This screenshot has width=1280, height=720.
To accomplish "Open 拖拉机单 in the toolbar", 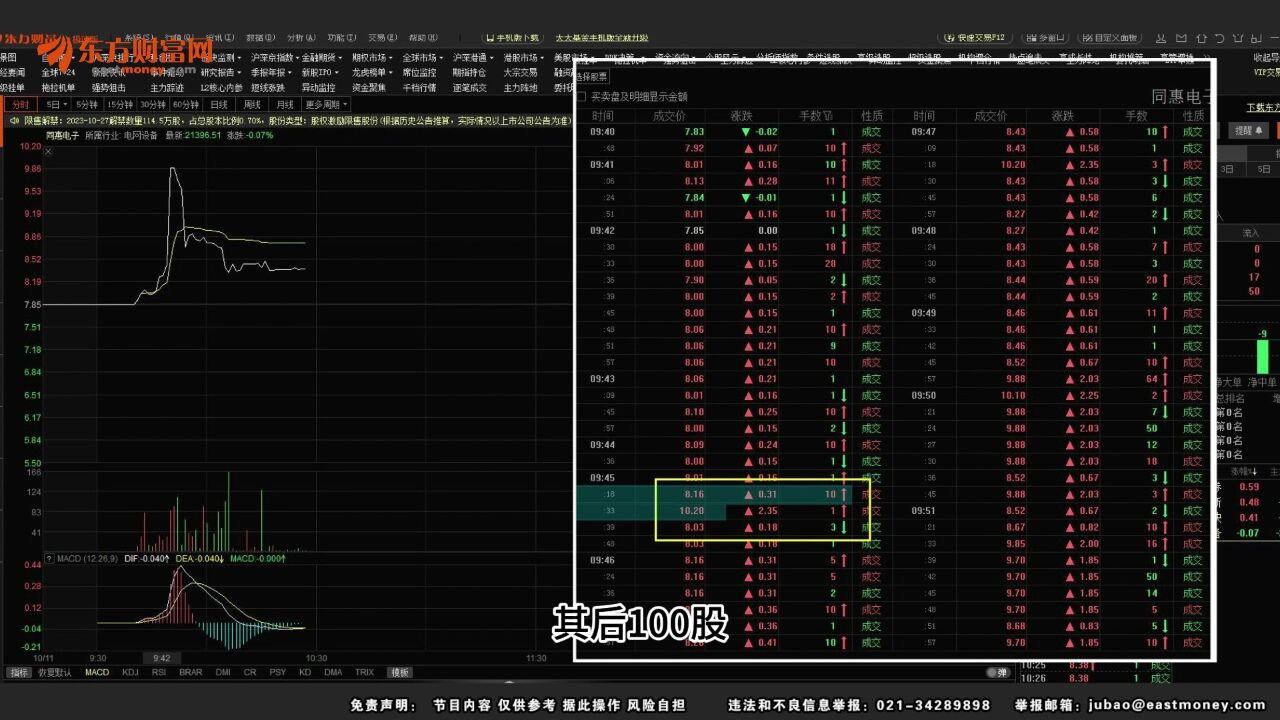I will pos(59,87).
